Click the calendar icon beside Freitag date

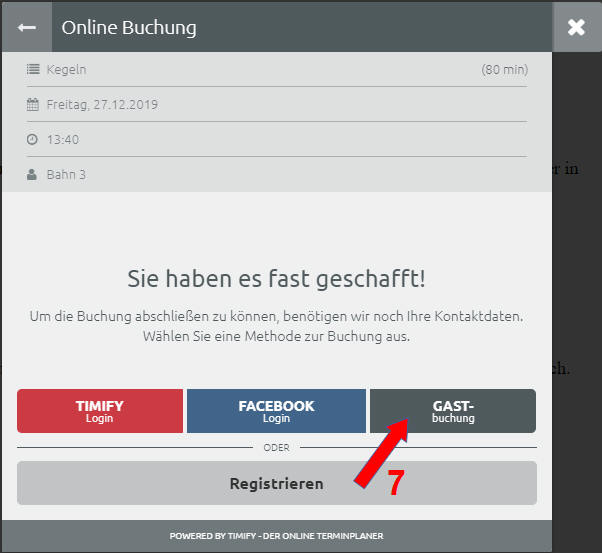(33, 104)
